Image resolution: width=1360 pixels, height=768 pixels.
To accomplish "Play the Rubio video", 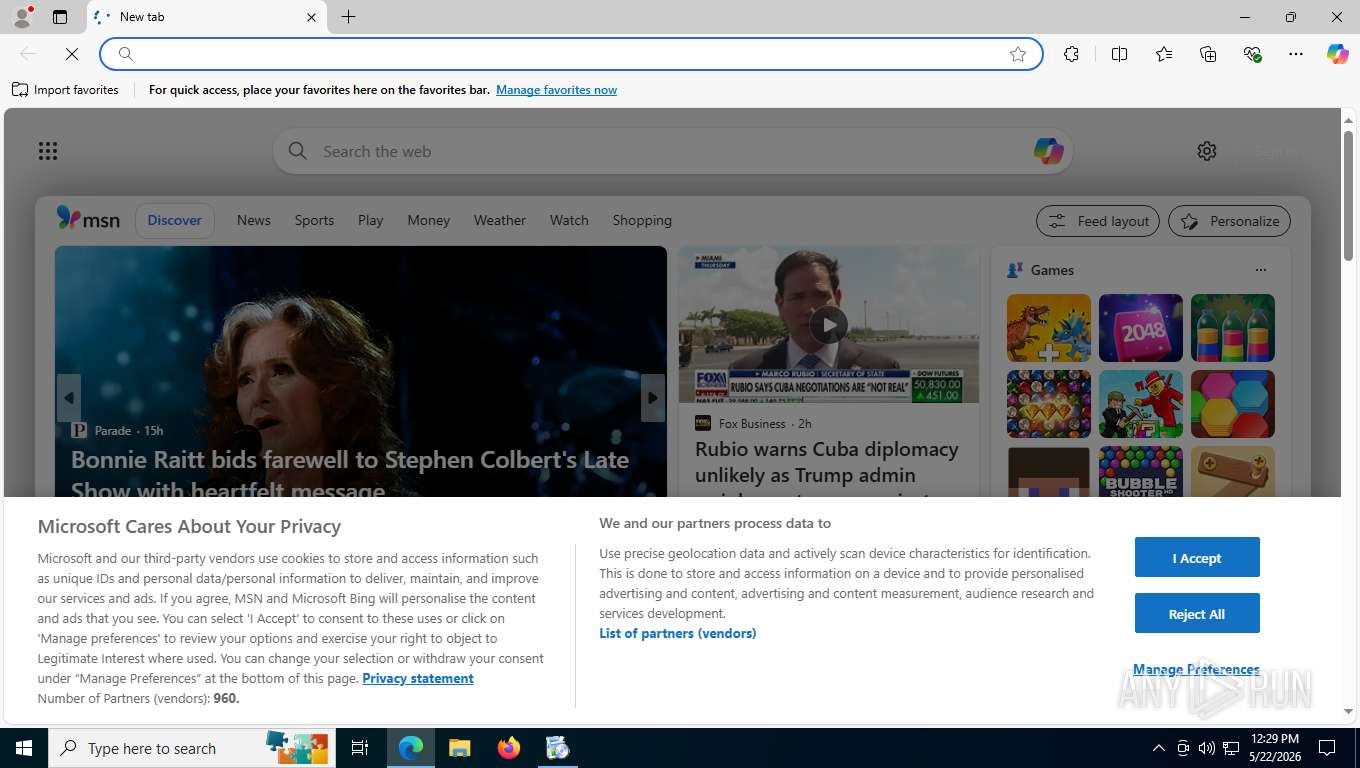I will coord(828,324).
